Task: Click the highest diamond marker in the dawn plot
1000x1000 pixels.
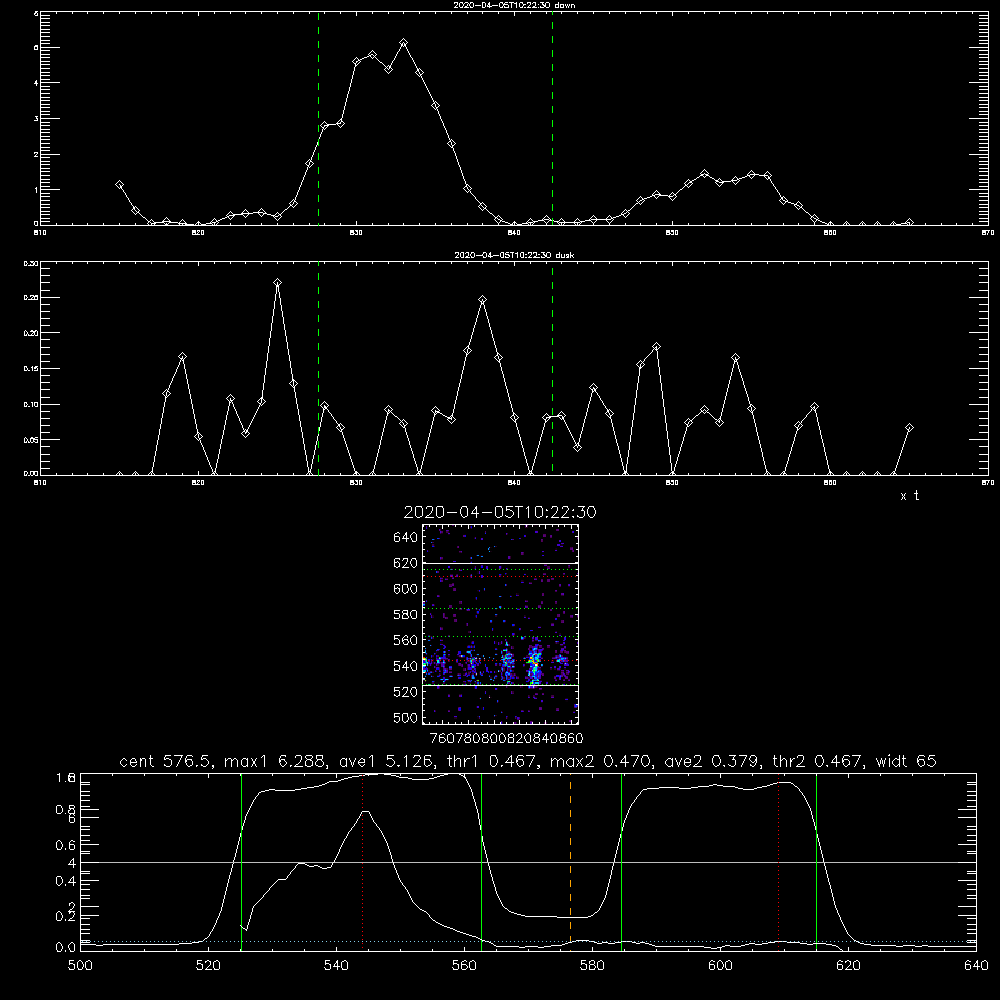Action: pos(403,43)
